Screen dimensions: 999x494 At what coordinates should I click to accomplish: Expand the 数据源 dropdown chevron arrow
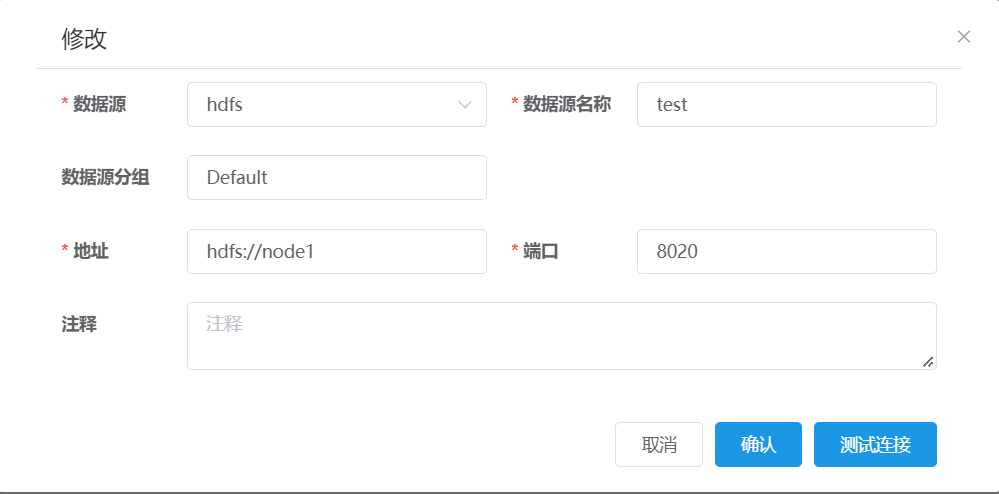click(465, 105)
